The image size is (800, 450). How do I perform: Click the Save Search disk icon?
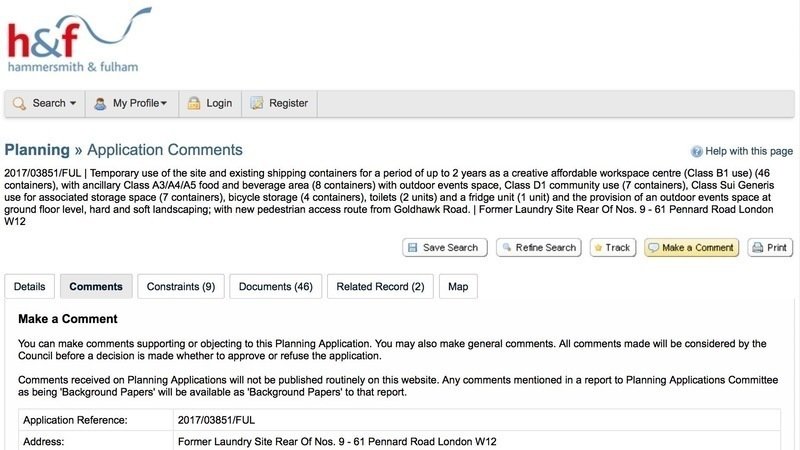[412, 247]
